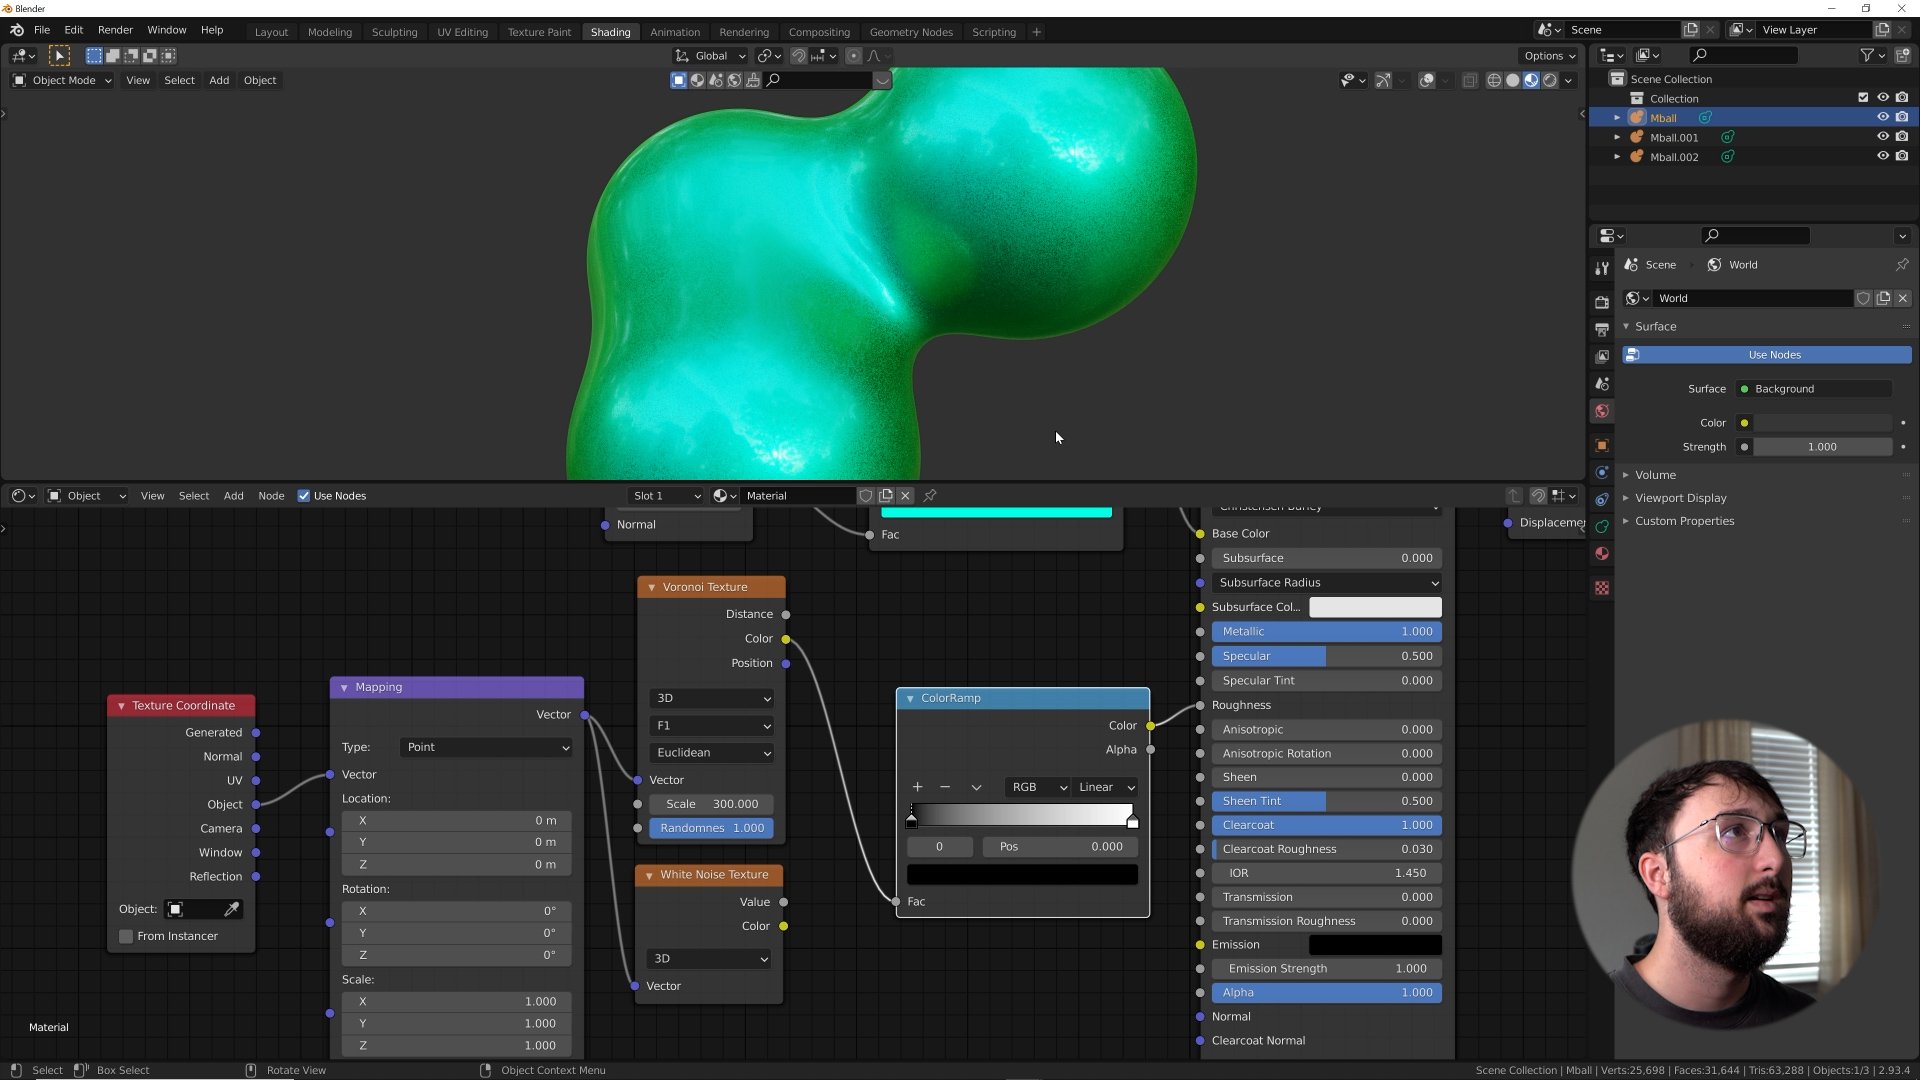The height and width of the screenshot is (1080, 1920).
Task: Pin the material in node editor header
Action: point(930,495)
